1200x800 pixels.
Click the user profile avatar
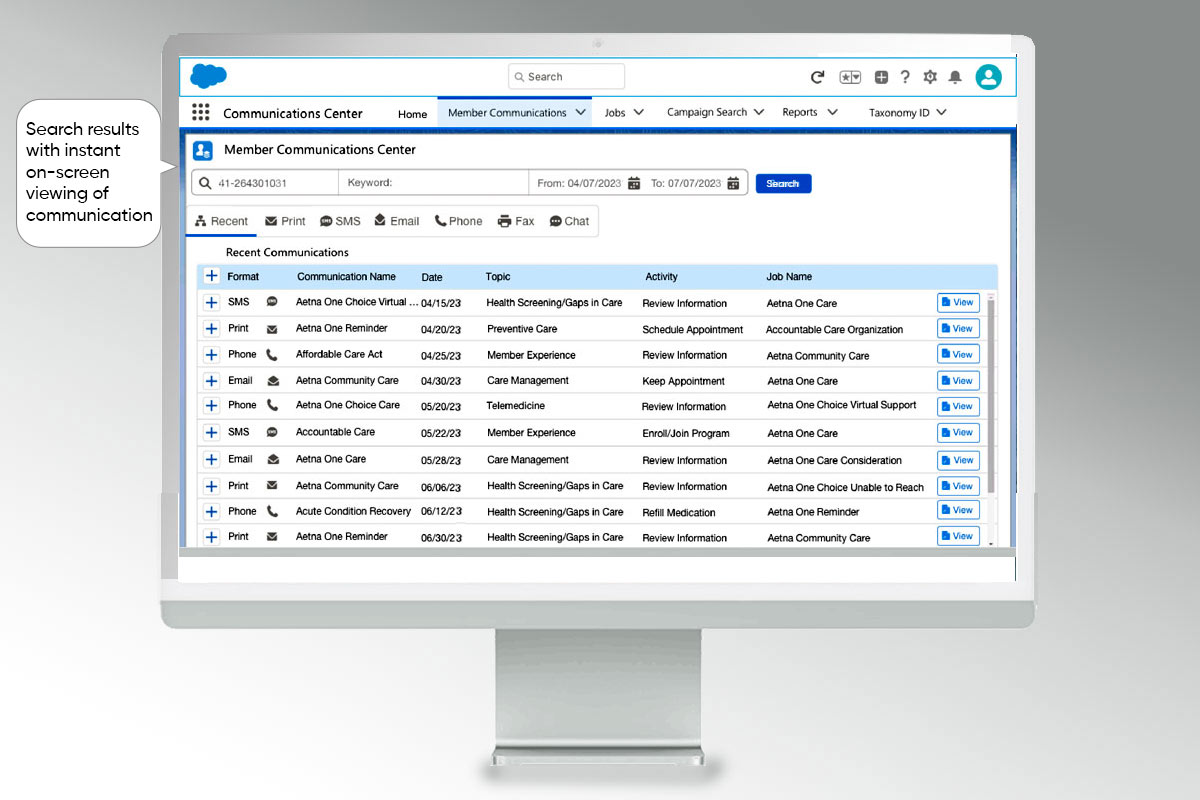pyautogui.click(x=988, y=77)
